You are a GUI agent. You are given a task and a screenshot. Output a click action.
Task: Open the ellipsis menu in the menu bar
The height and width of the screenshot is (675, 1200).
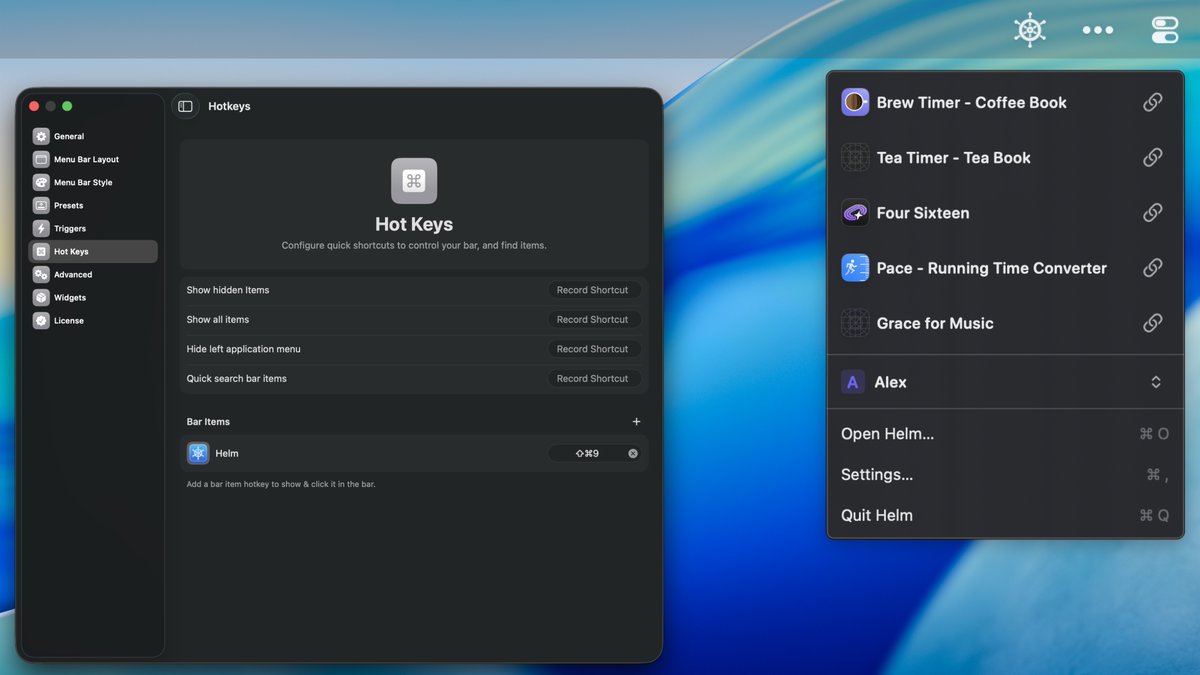[1097, 29]
